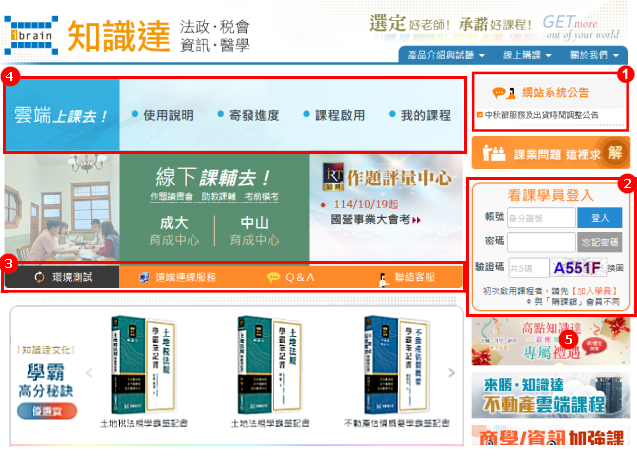Click the 忘記密碼 button

click(599, 242)
